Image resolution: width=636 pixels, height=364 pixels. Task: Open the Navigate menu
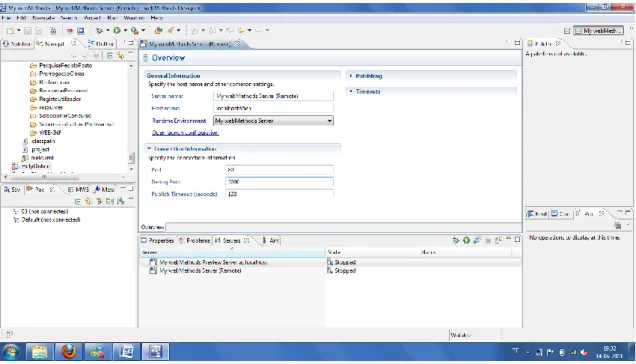tap(43, 18)
